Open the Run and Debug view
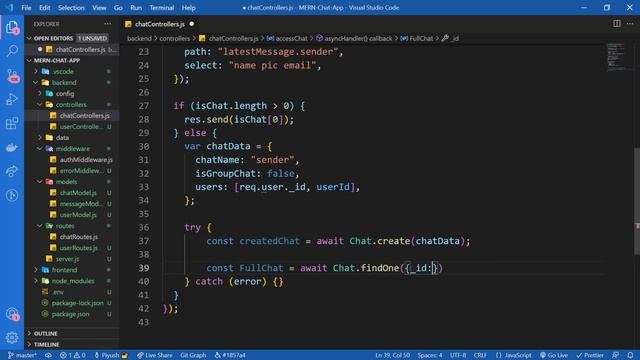The image size is (640, 360). point(12,99)
